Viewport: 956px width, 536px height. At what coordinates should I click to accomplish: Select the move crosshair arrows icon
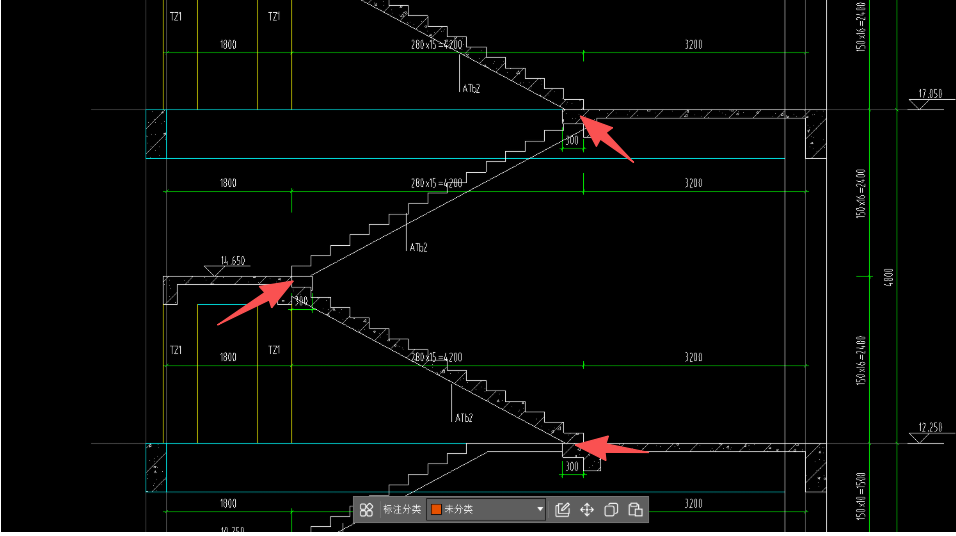pos(587,510)
